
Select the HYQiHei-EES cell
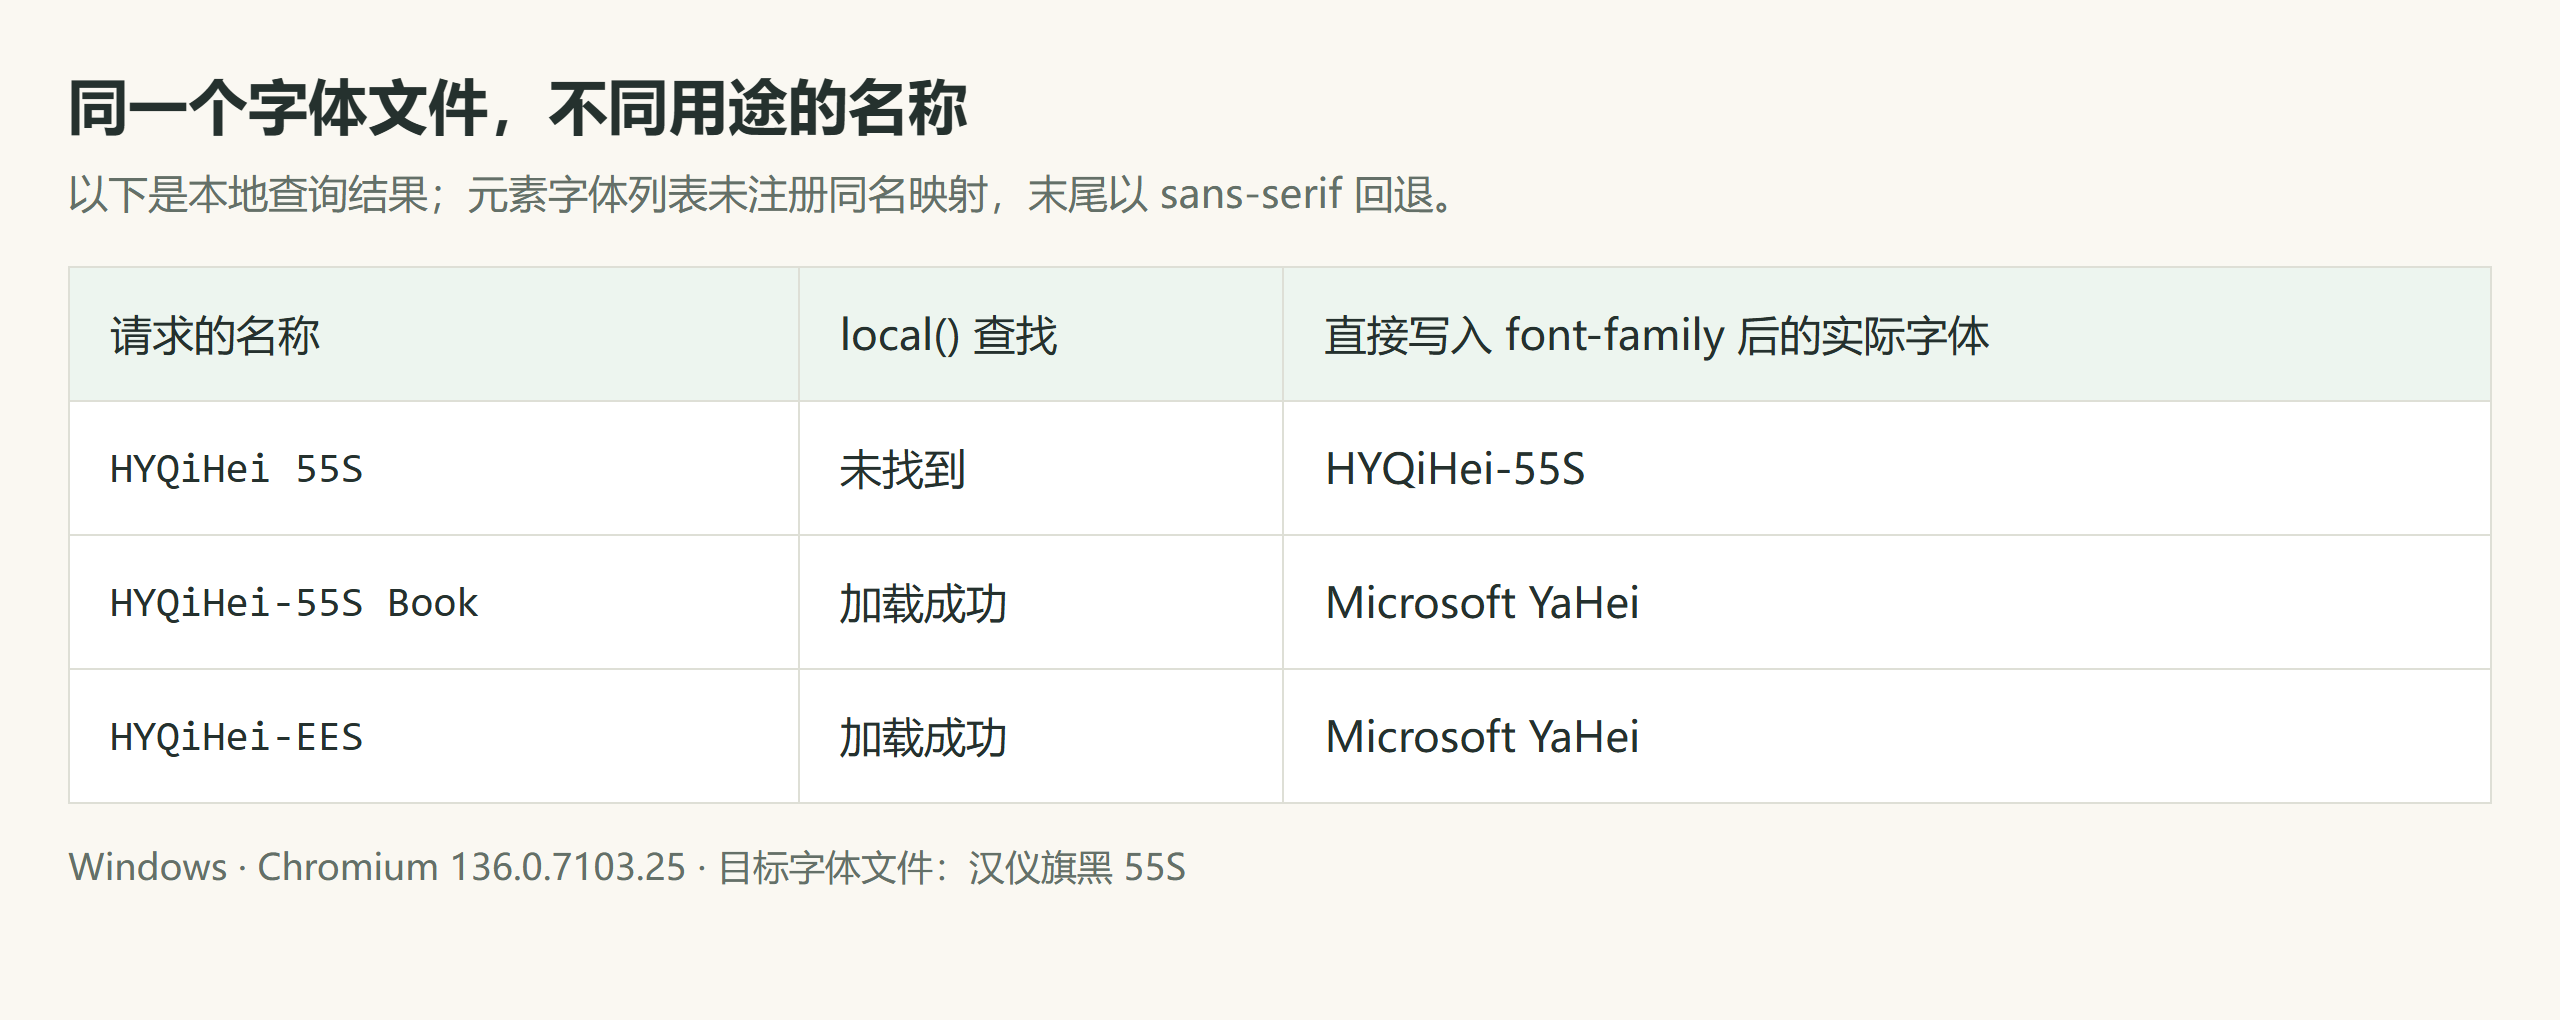click(x=433, y=737)
